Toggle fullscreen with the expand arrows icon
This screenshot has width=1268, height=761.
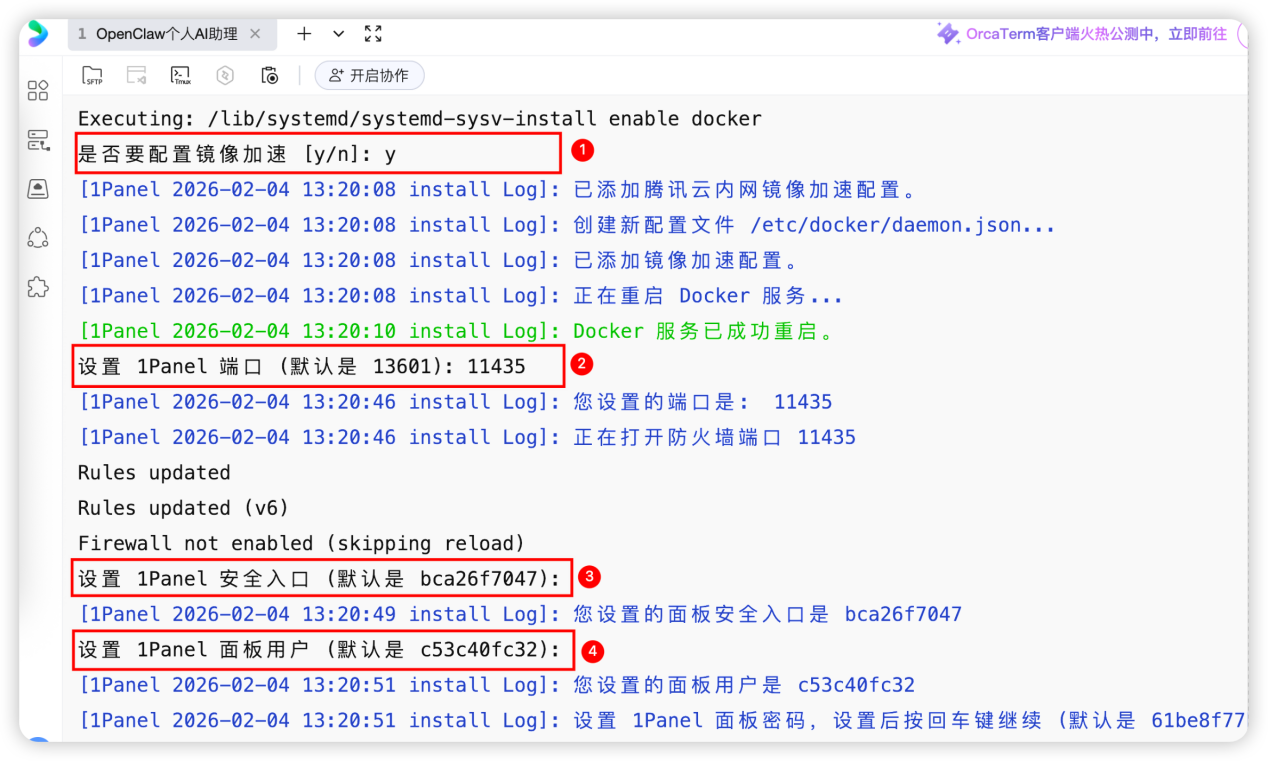point(373,33)
